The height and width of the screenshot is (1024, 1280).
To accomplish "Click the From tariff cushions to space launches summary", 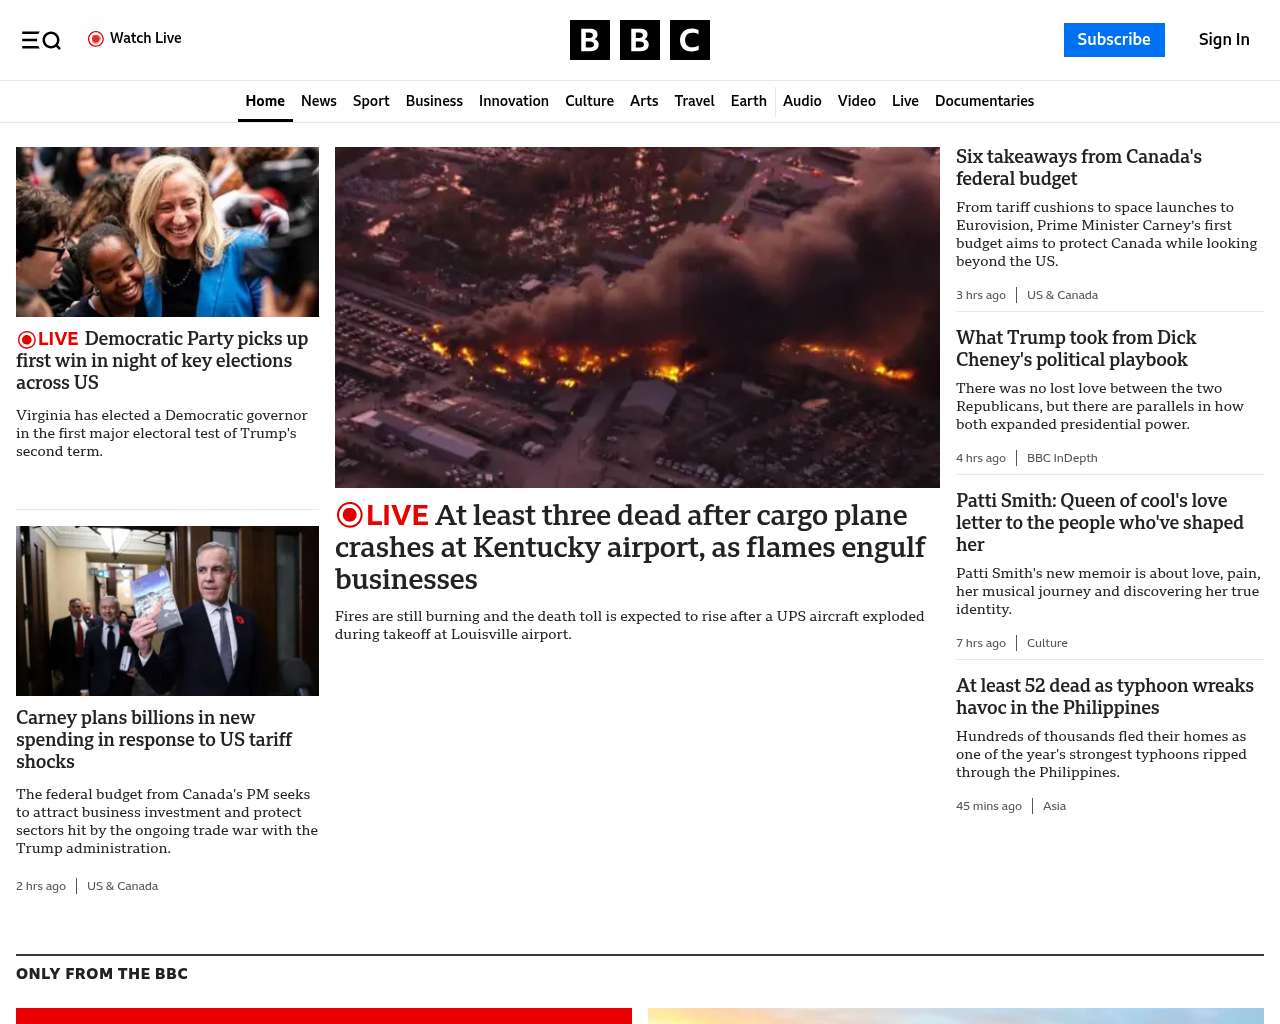I will point(1106,234).
